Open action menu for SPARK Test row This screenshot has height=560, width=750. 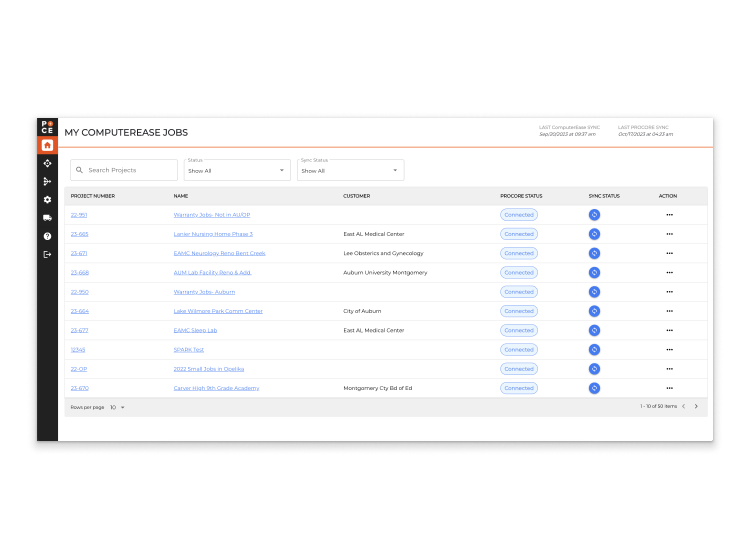[x=669, y=350]
